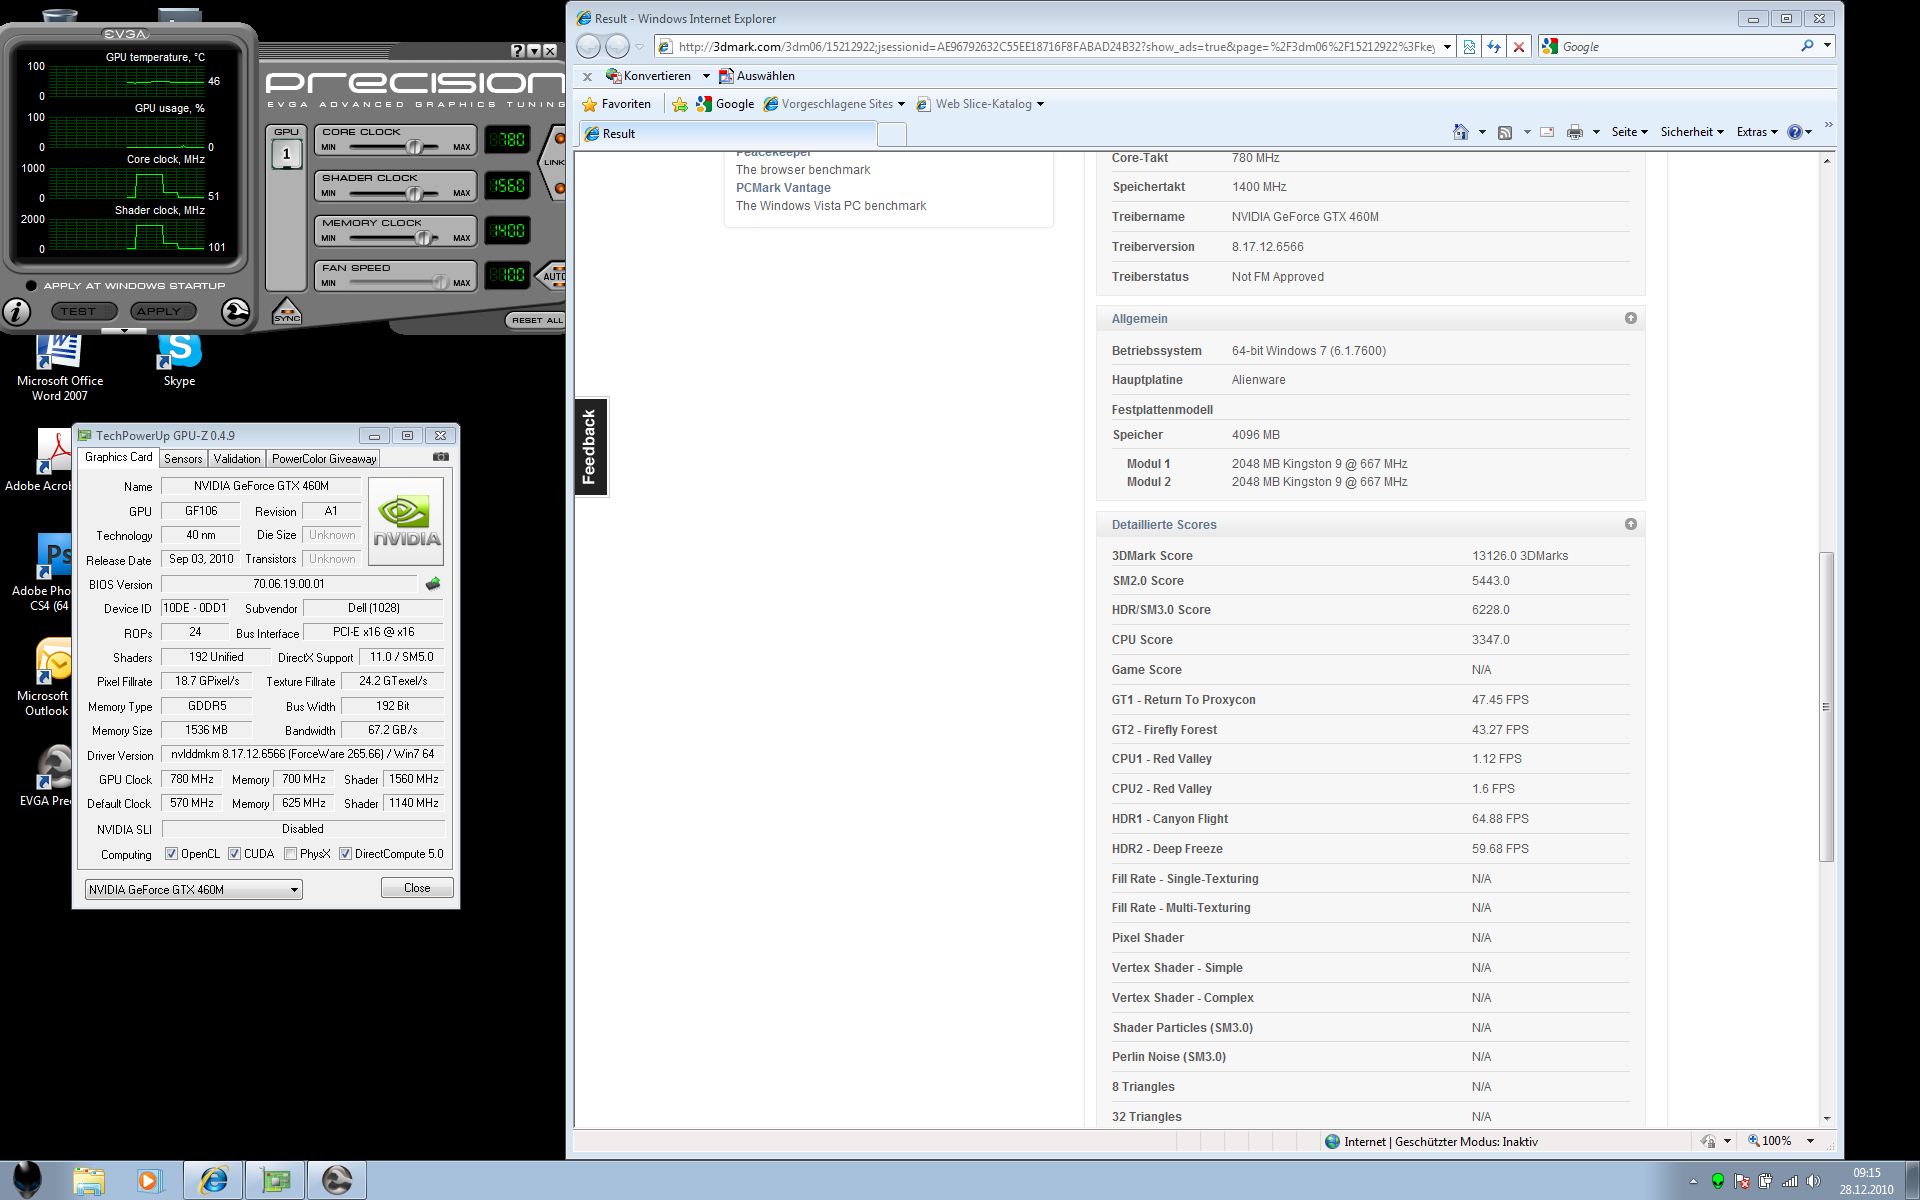Toggle clock LINK control in Precision

[x=553, y=162]
